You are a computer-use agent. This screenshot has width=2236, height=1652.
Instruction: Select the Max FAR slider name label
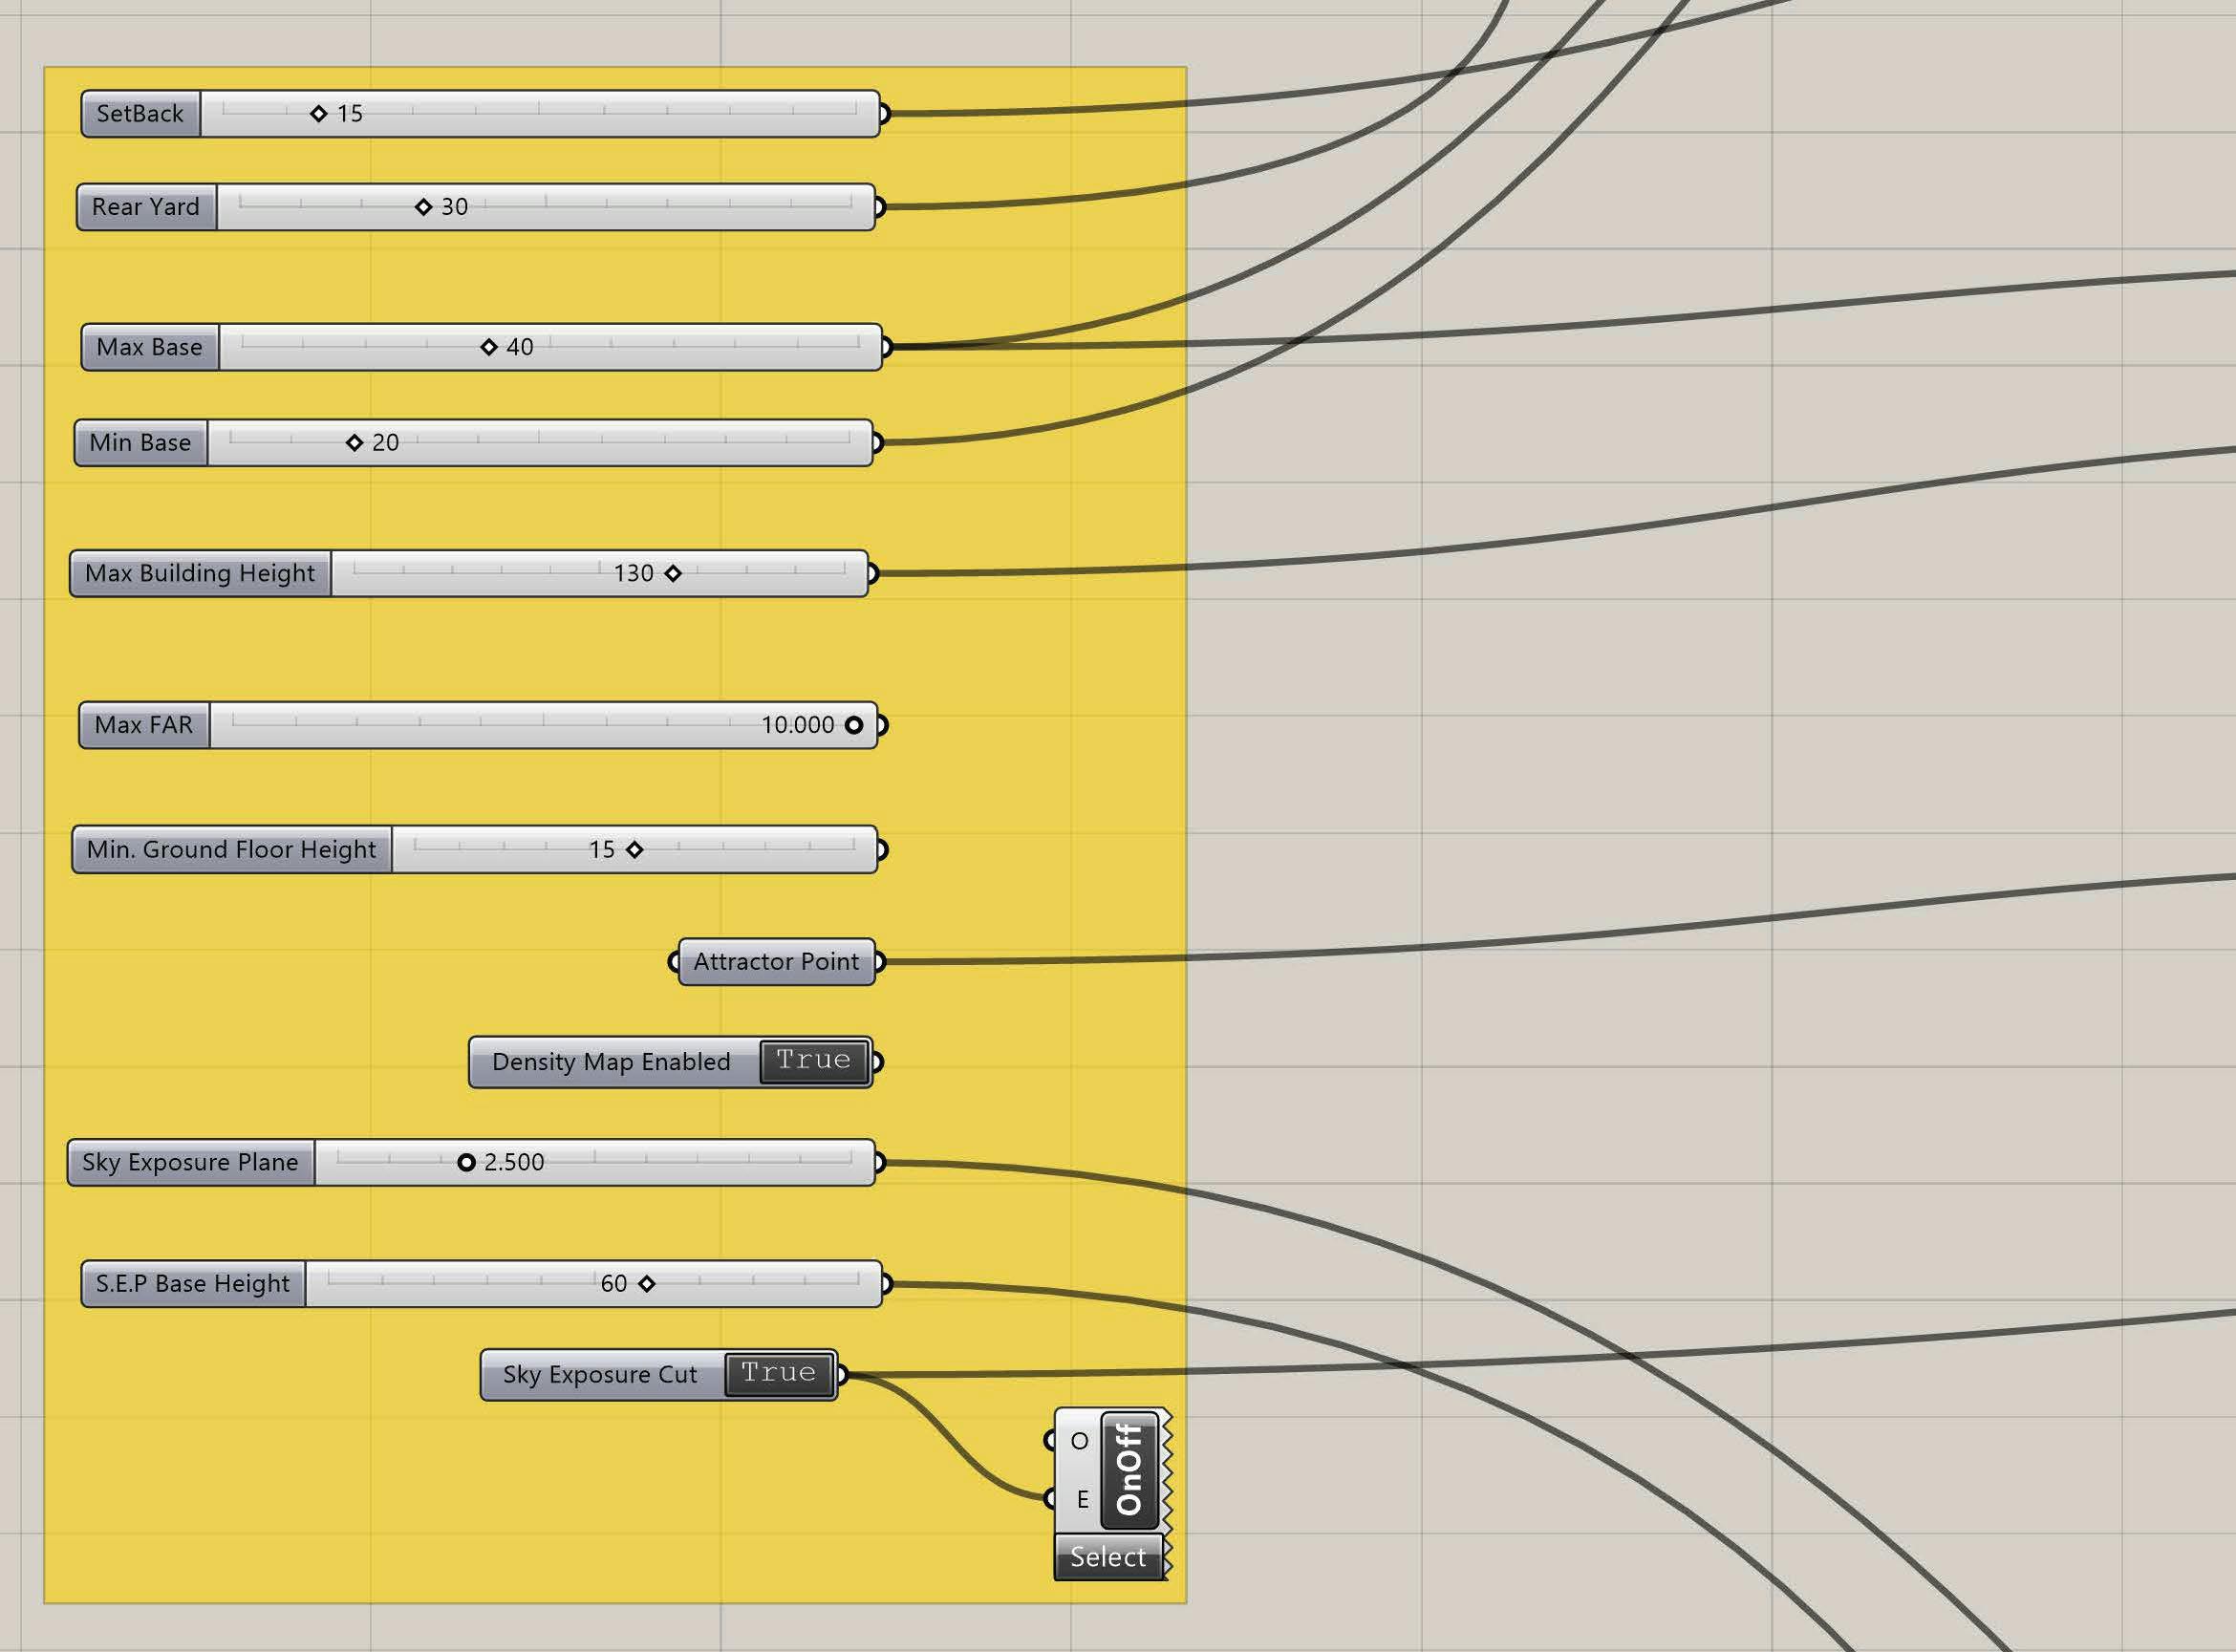[x=144, y=725]
